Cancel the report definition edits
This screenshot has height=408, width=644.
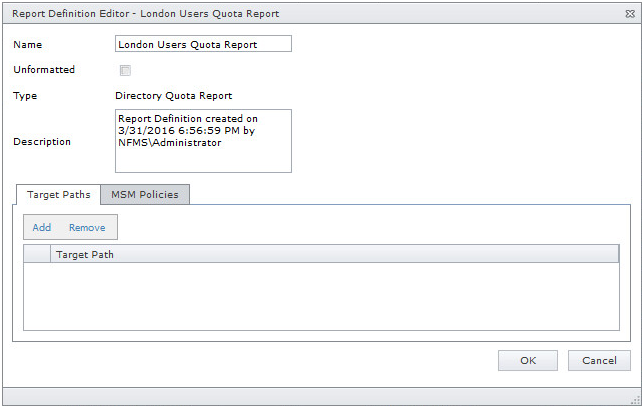click(x=599, y=360)
